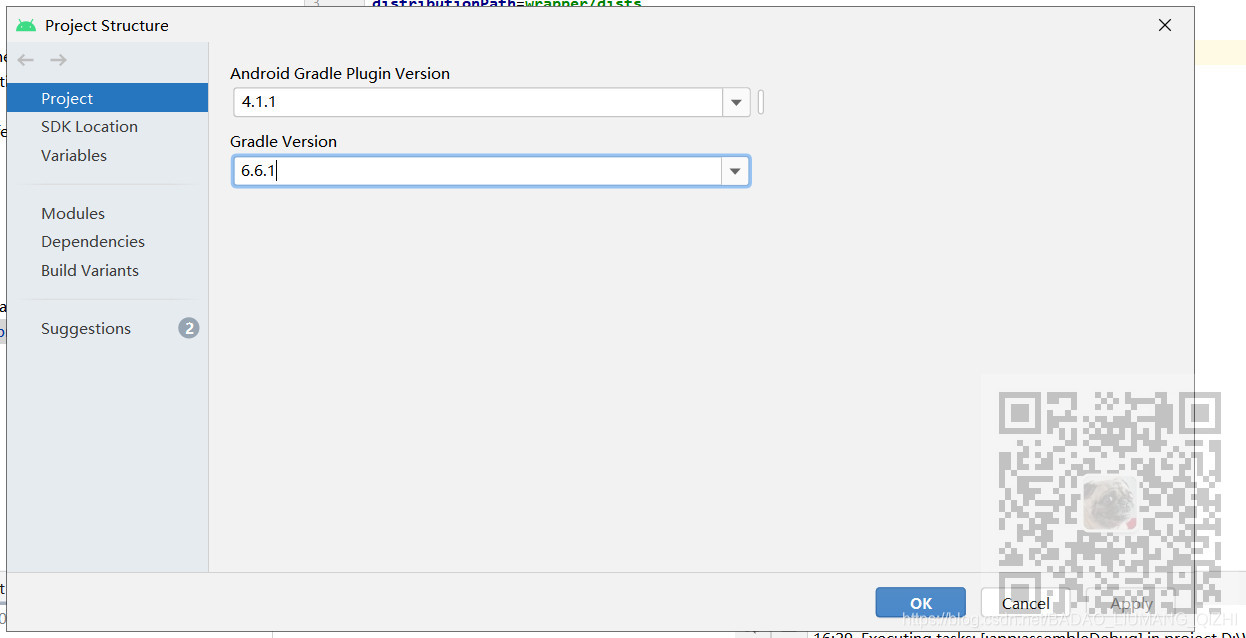Select Build Variants in the sidebar
The height and width of the screenshot is (638, 1246).
[89, 270]
